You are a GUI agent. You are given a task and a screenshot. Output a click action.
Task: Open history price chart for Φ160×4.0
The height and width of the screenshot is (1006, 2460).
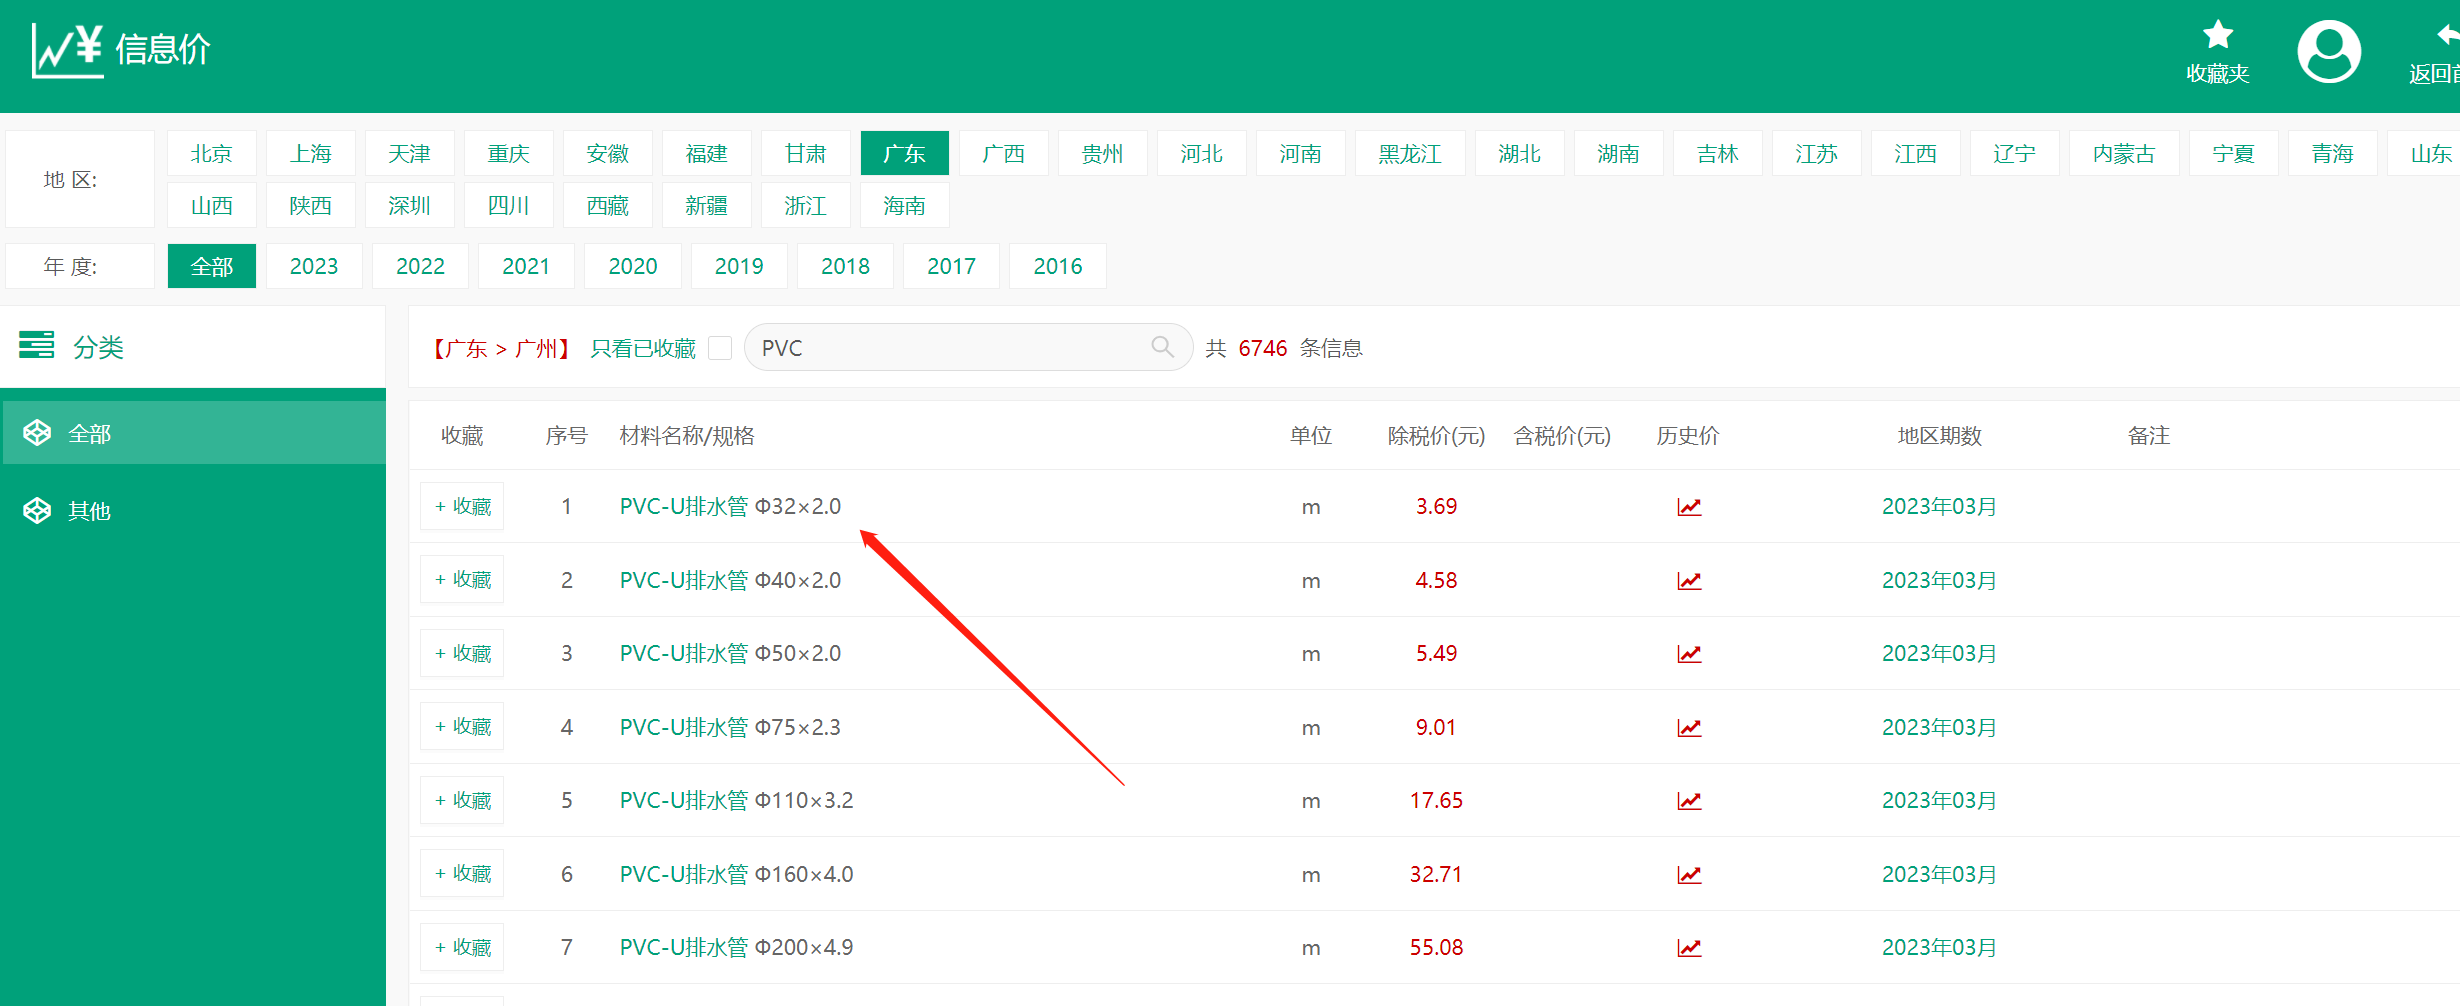(x=1689, y=875)
